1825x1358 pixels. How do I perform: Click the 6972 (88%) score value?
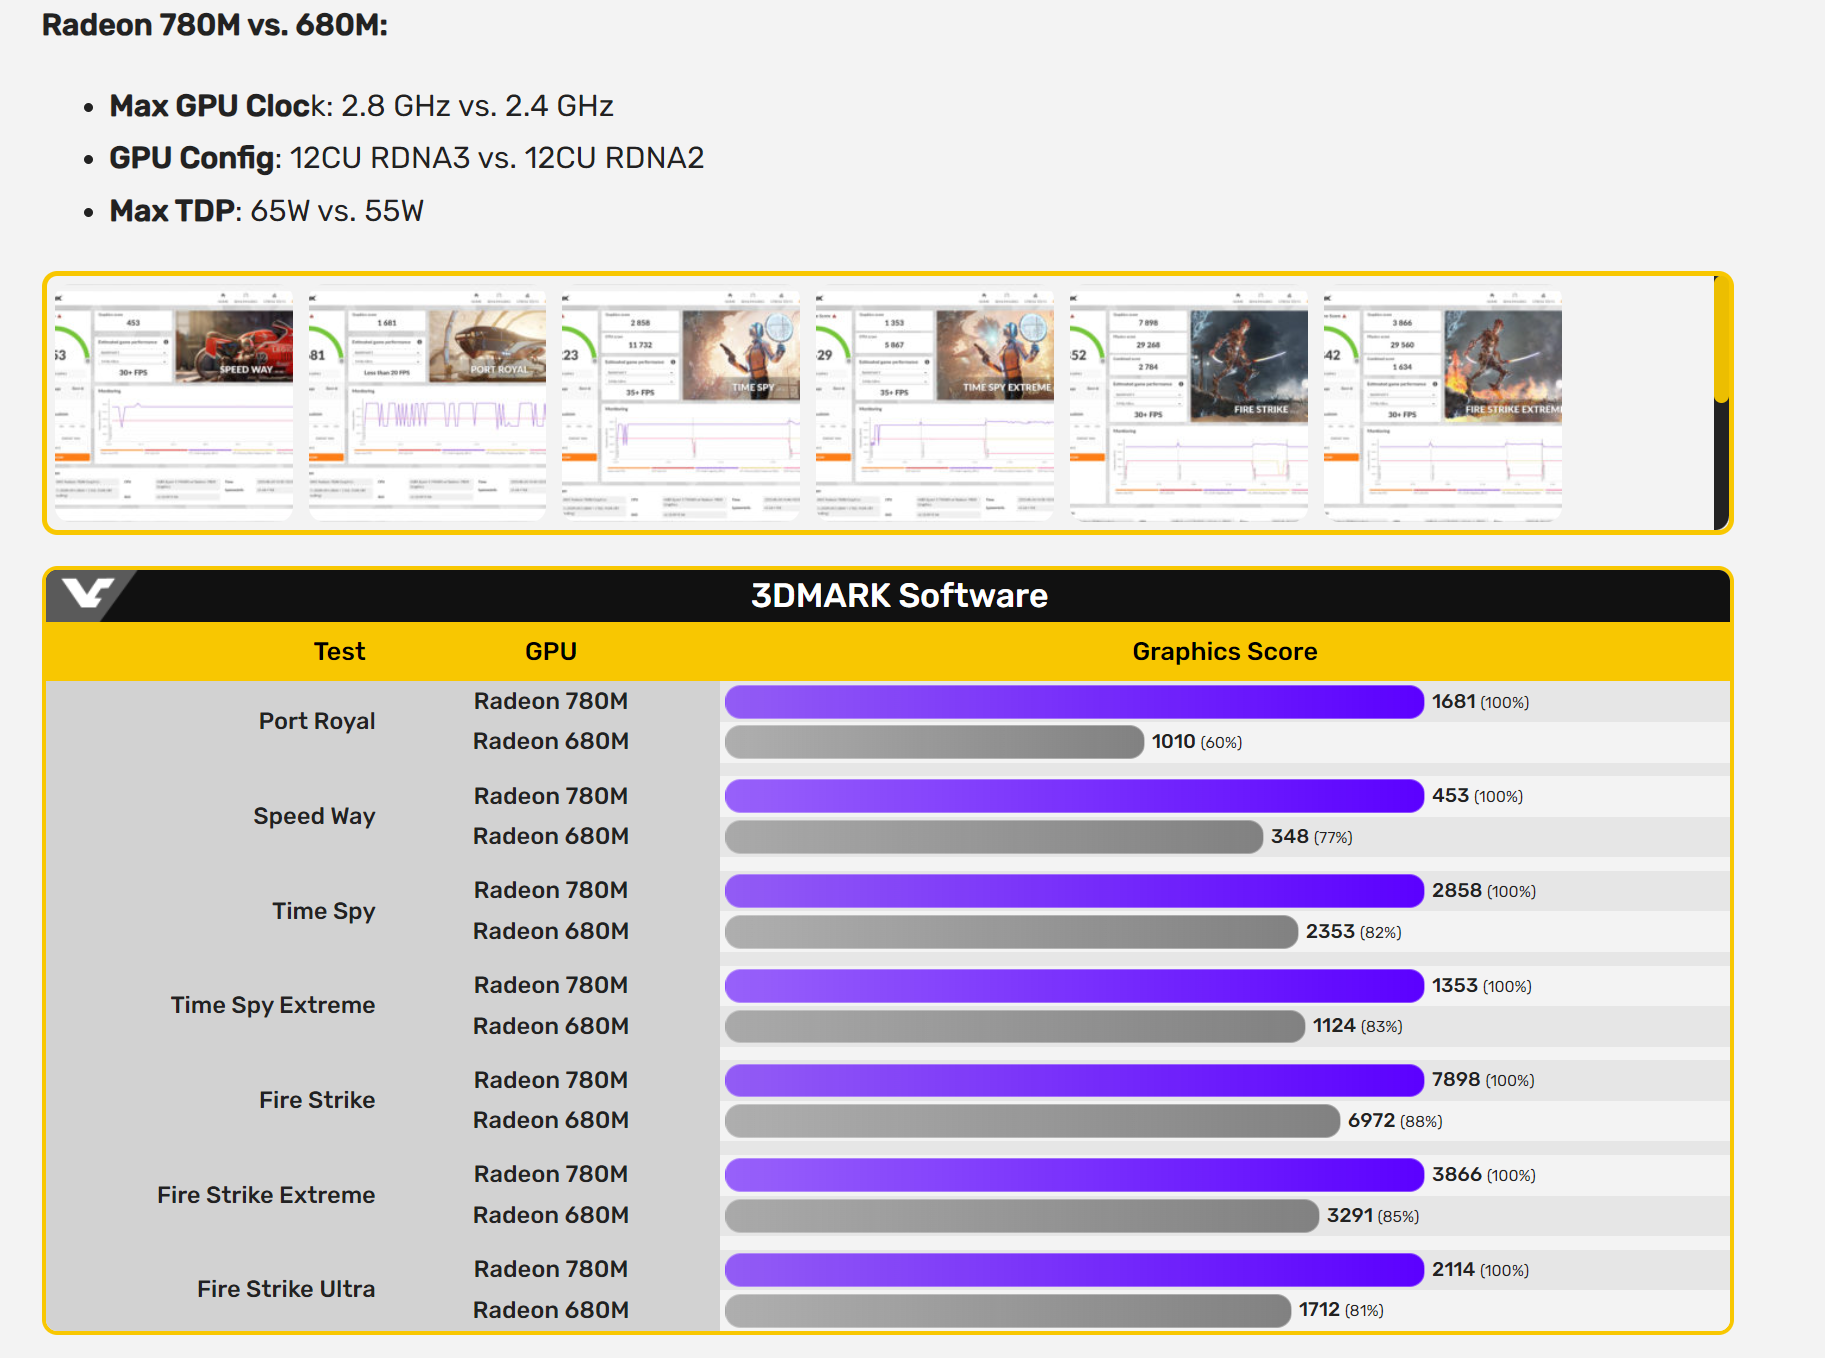click(1395, 1121)
